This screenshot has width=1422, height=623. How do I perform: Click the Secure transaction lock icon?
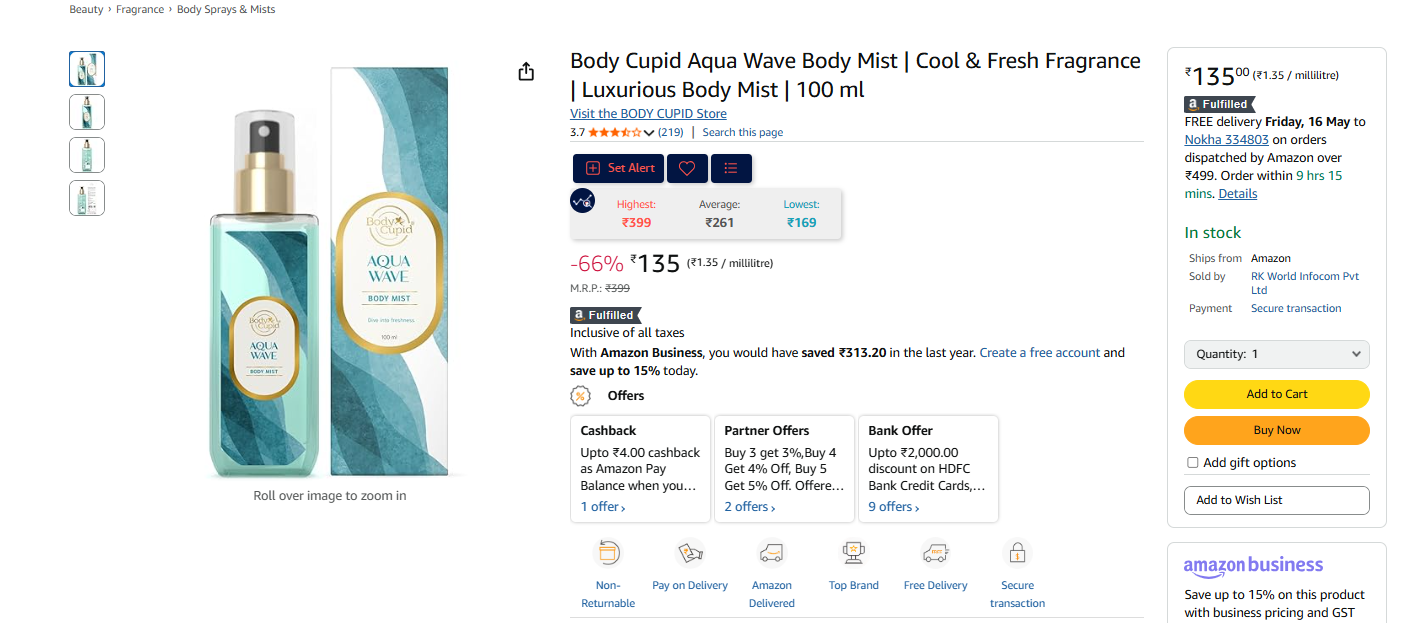(1017, 552)
